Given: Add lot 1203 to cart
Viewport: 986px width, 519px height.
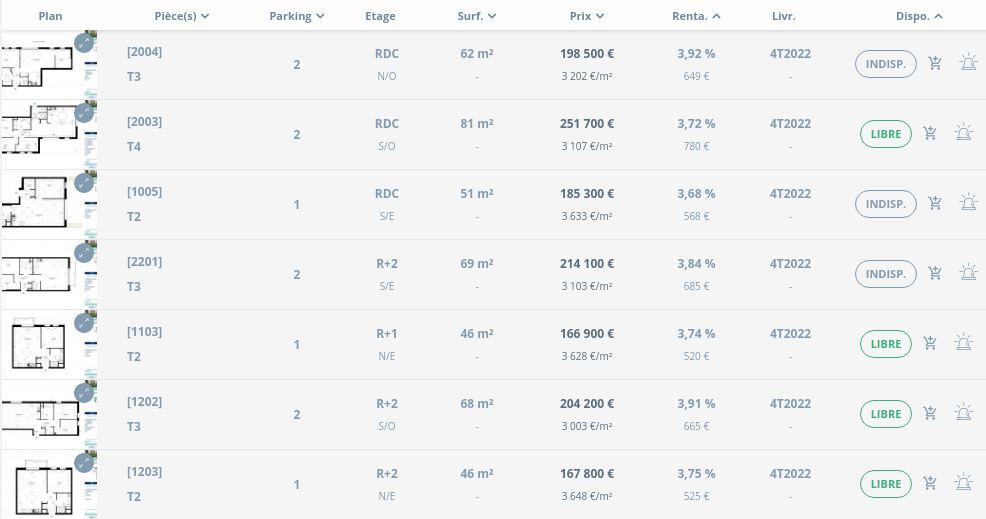Looking at the screenshot, I should tap(930, 484).
